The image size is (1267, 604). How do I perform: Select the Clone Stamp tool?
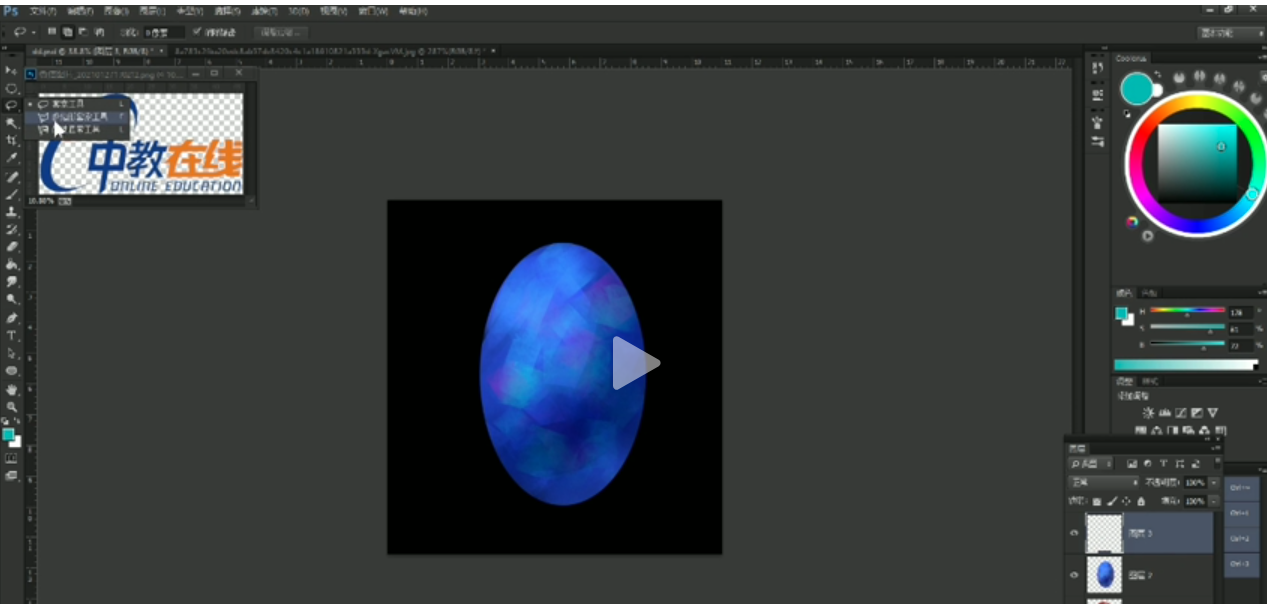(x=12, y=212)
